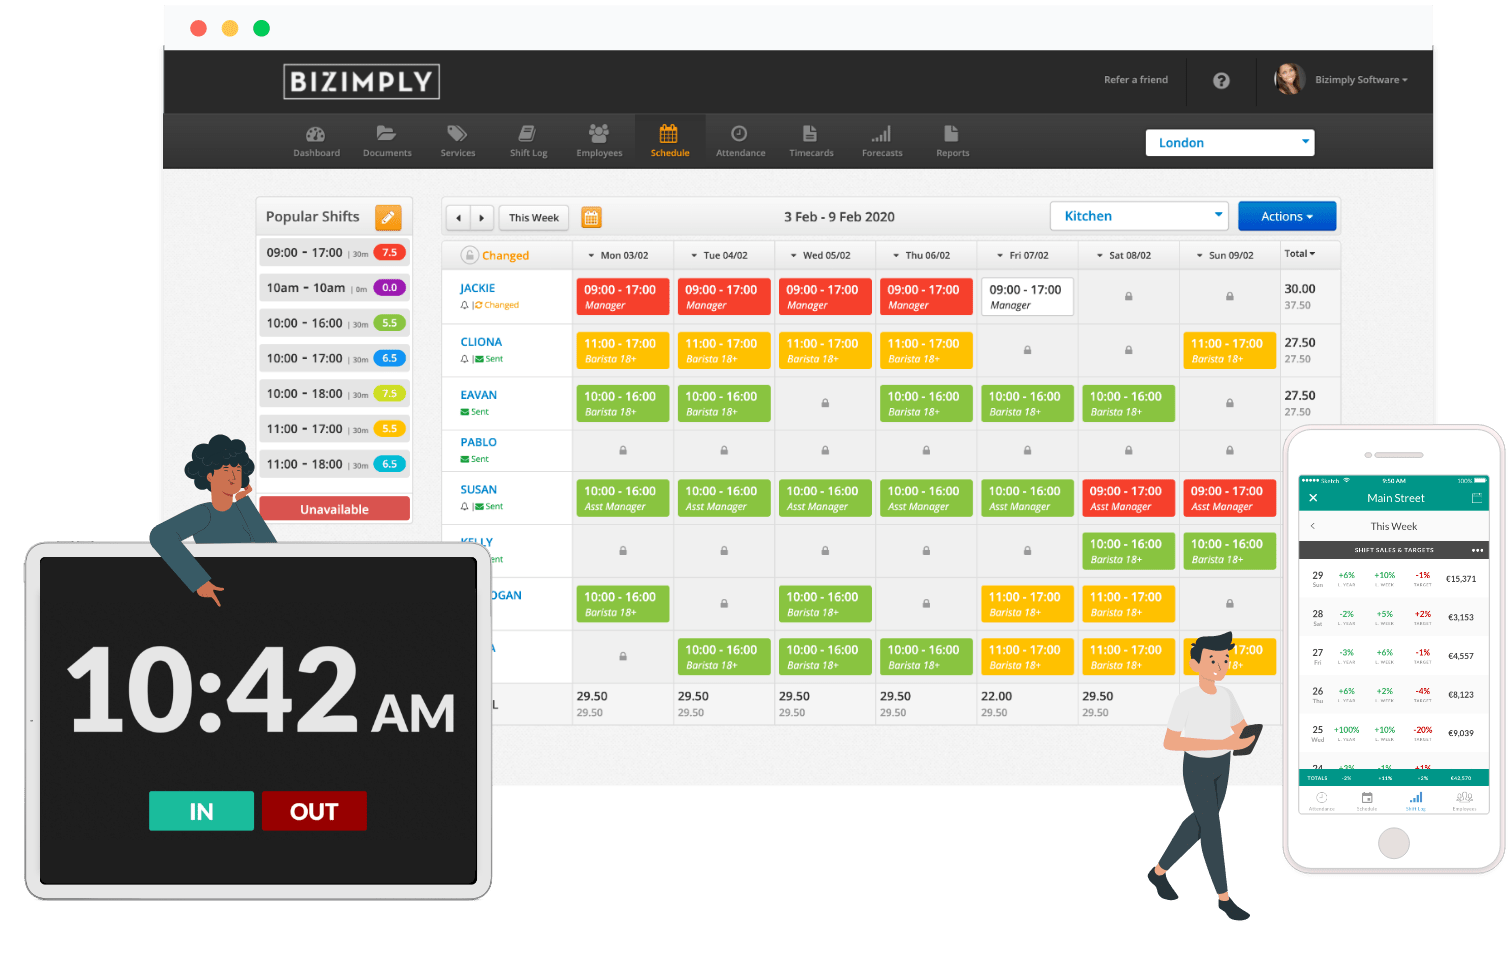Expand the Fri 07/02 column dropdown

point(1000,256)
